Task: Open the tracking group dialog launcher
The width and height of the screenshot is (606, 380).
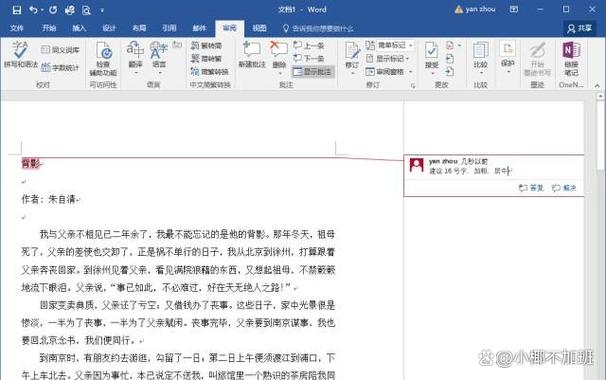Action: [413, 86]
